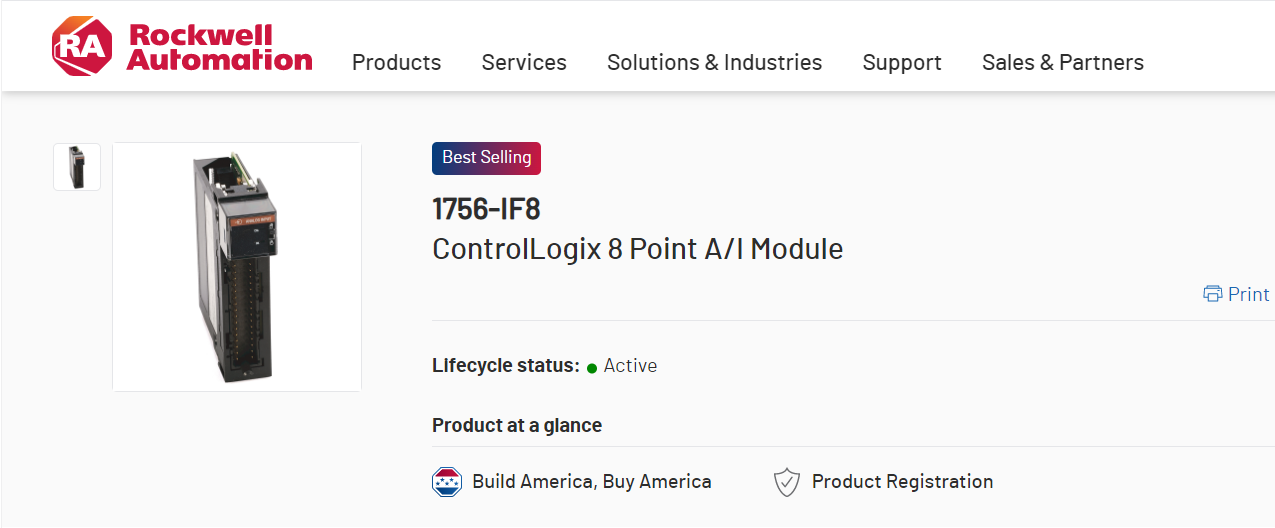The image size is (1275, 528).
Task: Click the printer icon
Action: (x=1213, y=294)
